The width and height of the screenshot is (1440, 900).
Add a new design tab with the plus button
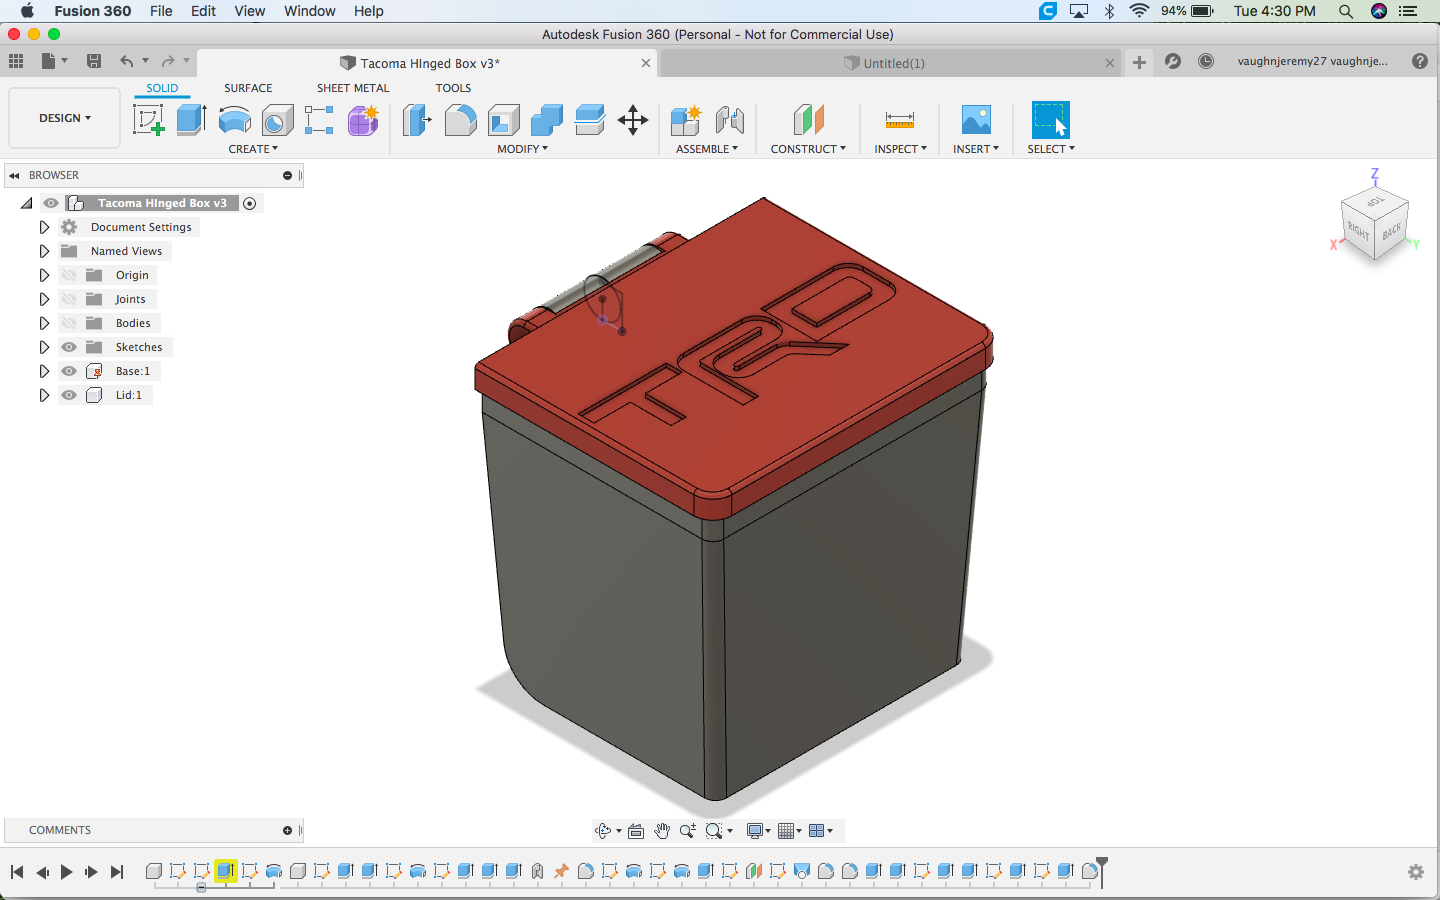click(1139, 62)
